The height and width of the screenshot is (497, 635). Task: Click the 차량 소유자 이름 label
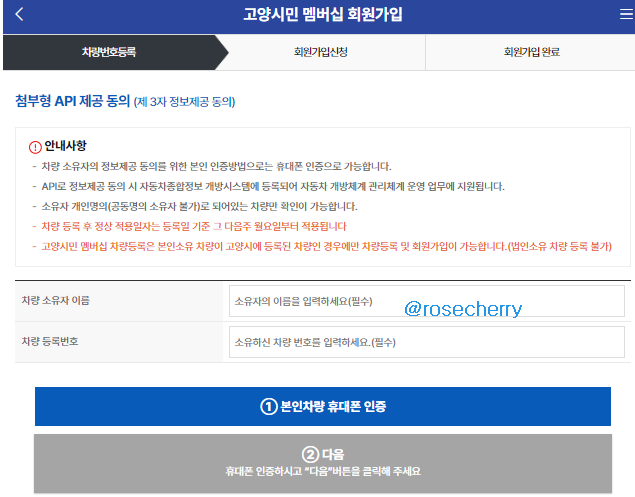(x=55, y=301)
